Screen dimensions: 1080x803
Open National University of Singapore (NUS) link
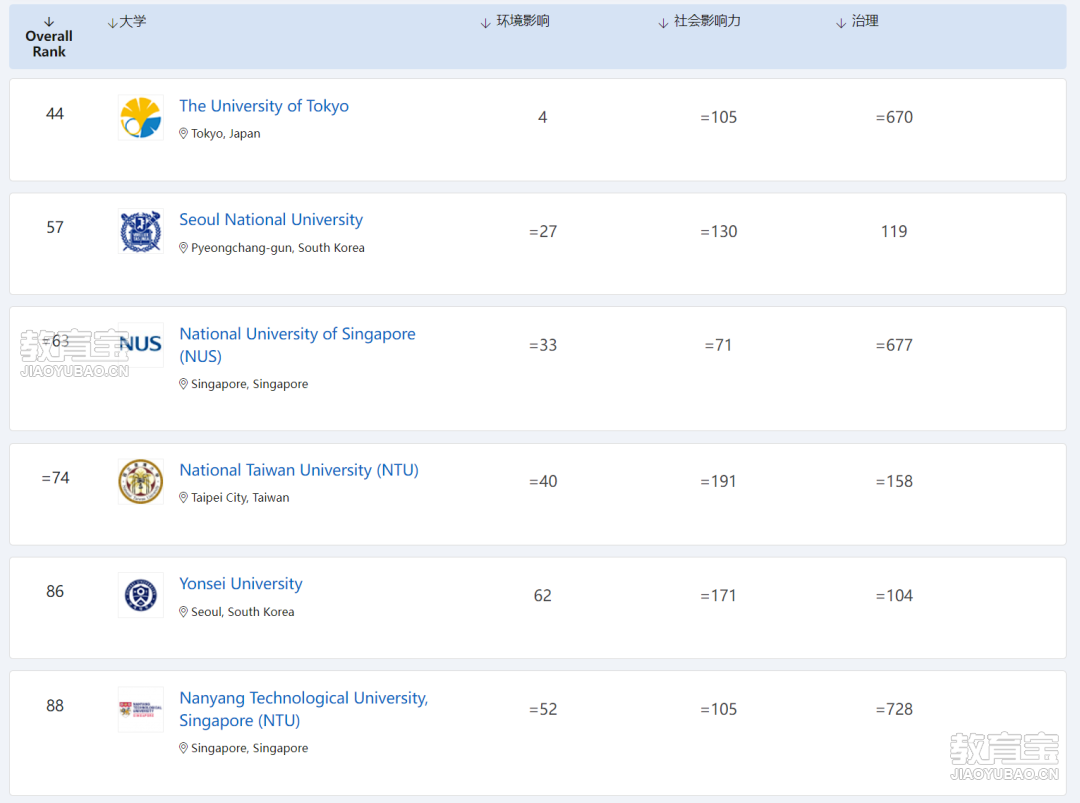pos(298,345)
